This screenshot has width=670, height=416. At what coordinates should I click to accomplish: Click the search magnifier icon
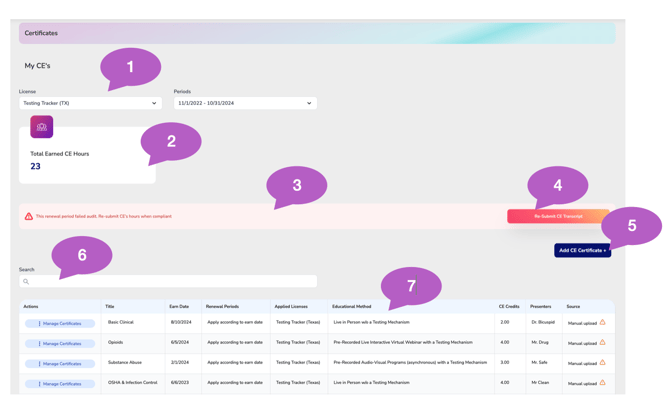(26, 282)
